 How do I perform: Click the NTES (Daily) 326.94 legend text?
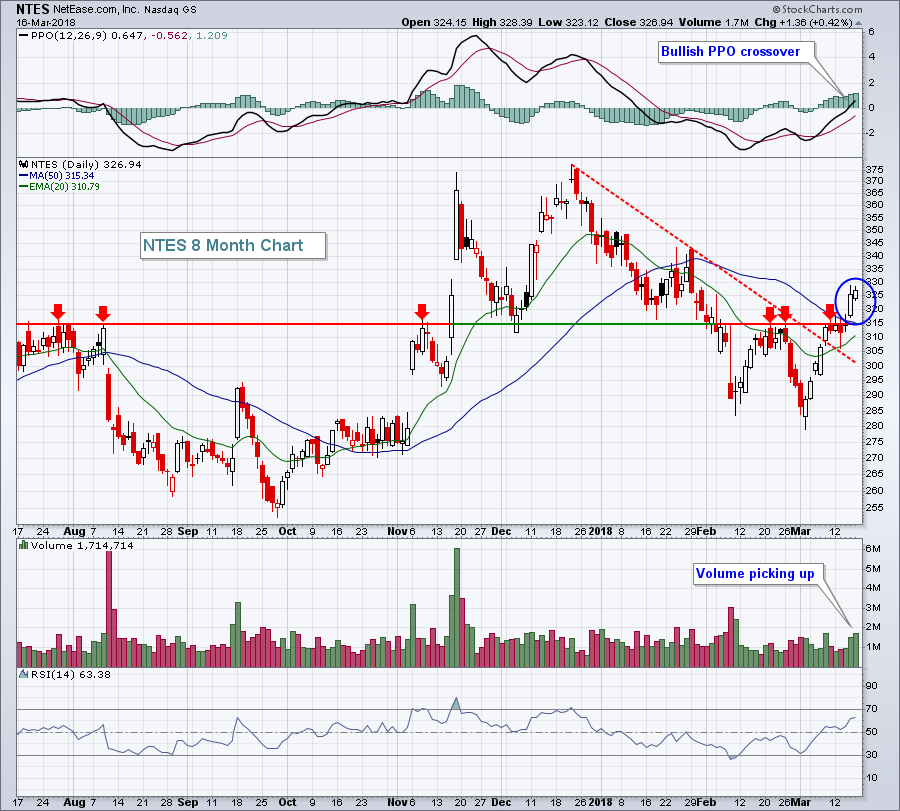tap(86, 164)
